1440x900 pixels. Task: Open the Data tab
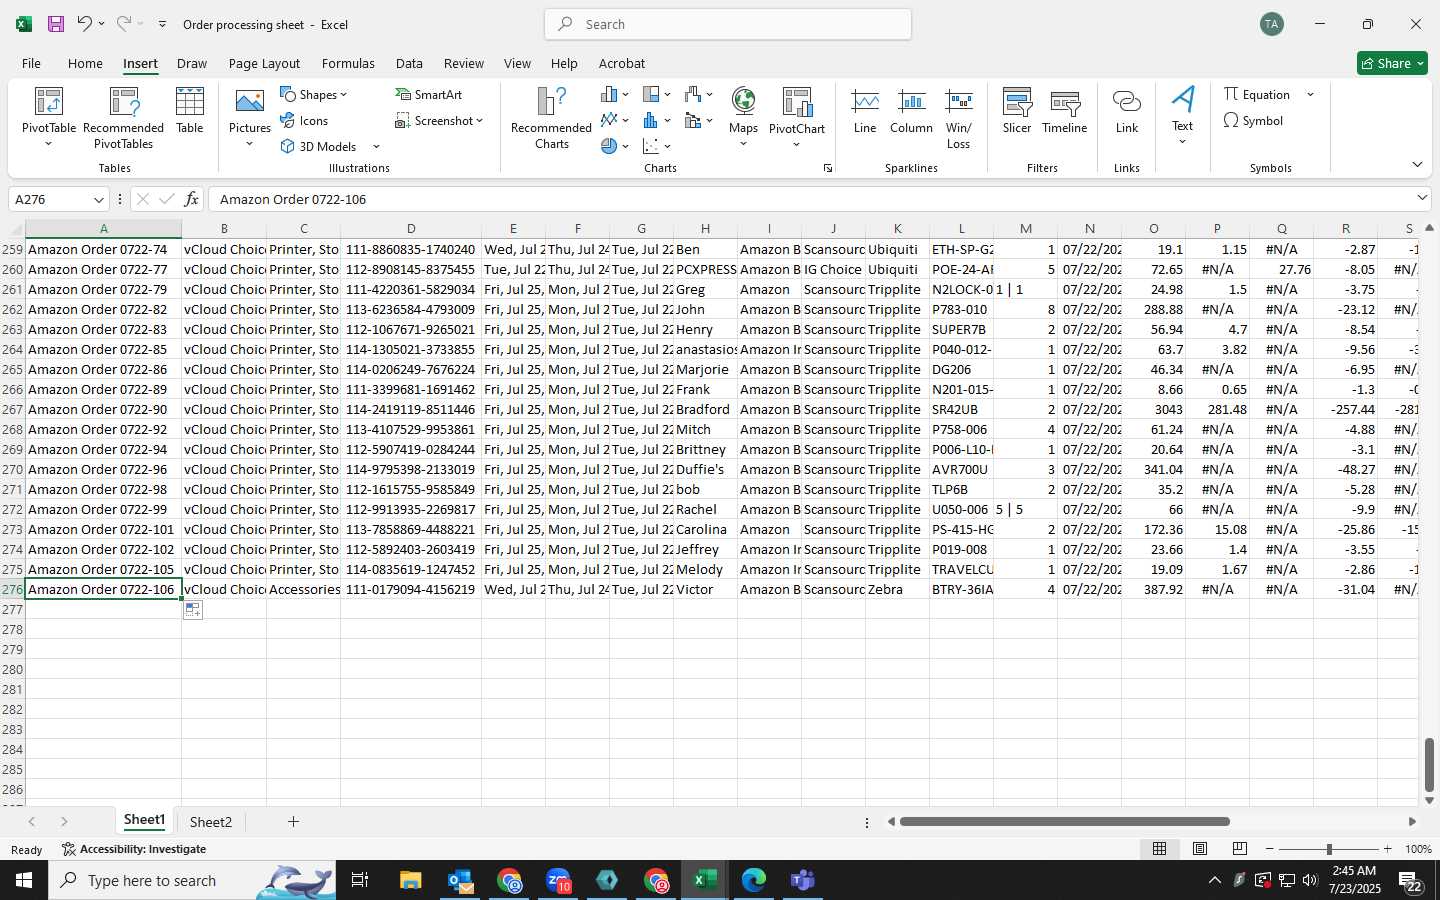click(x=409, y=63)
